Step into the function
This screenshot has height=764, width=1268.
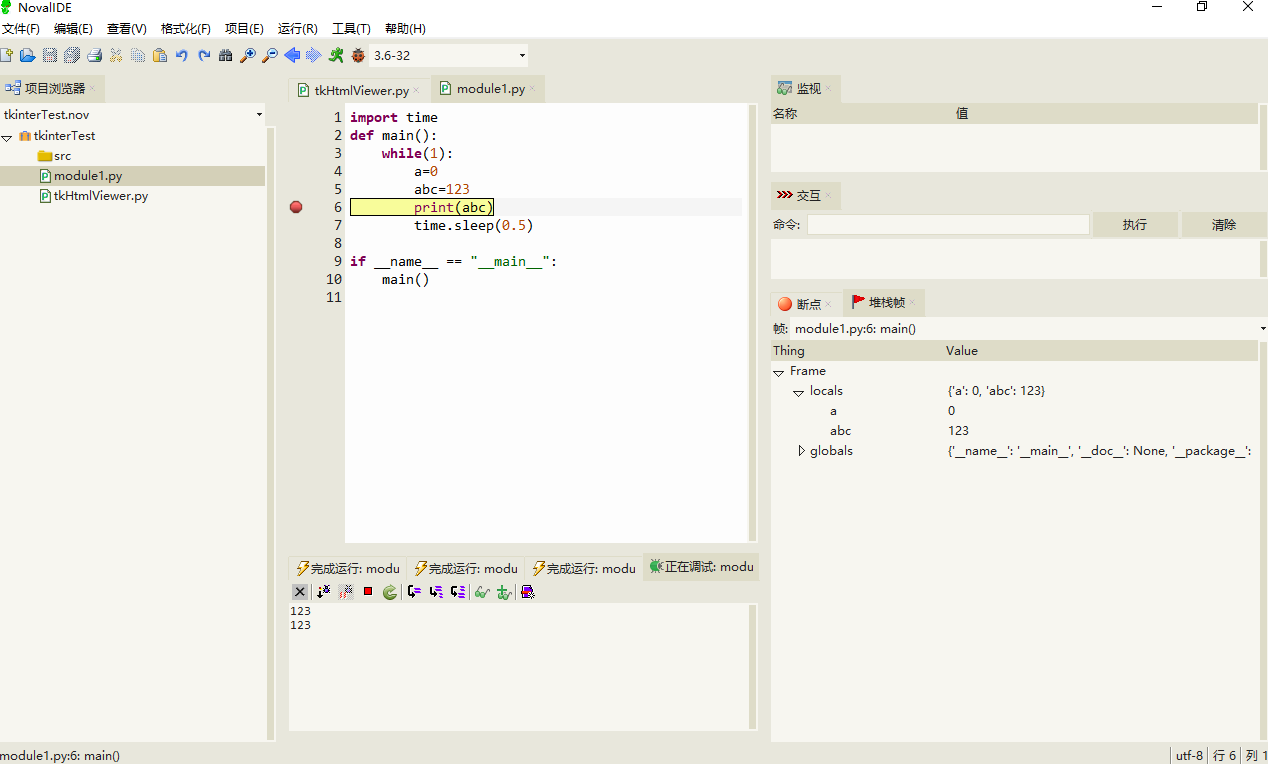(x=436, y=592)
